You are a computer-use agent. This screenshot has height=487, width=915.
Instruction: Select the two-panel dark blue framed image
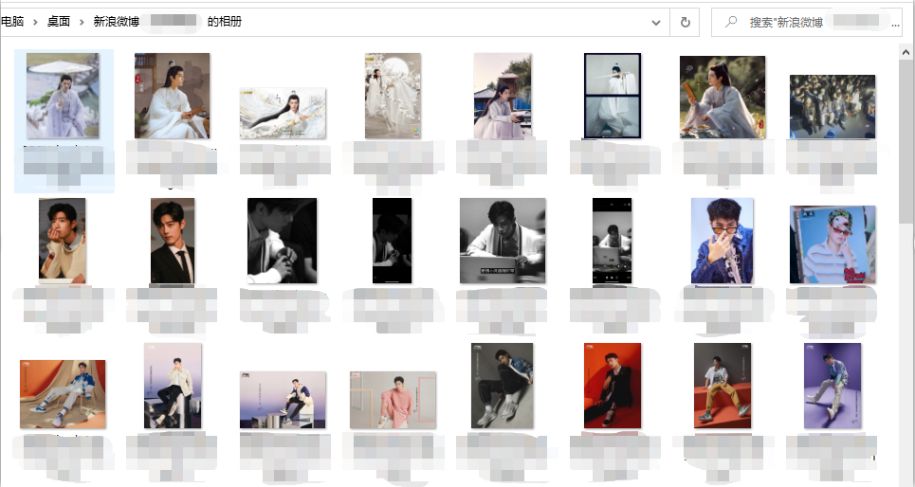(612, 96)
